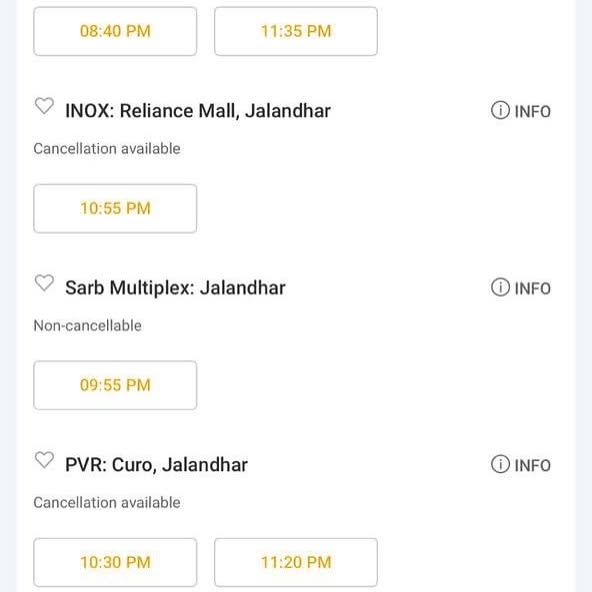Image resolution: width=592 pixels, height=592 pixels.
Task: Select the 08:40 PM showtime
Action: pos(115,31)
